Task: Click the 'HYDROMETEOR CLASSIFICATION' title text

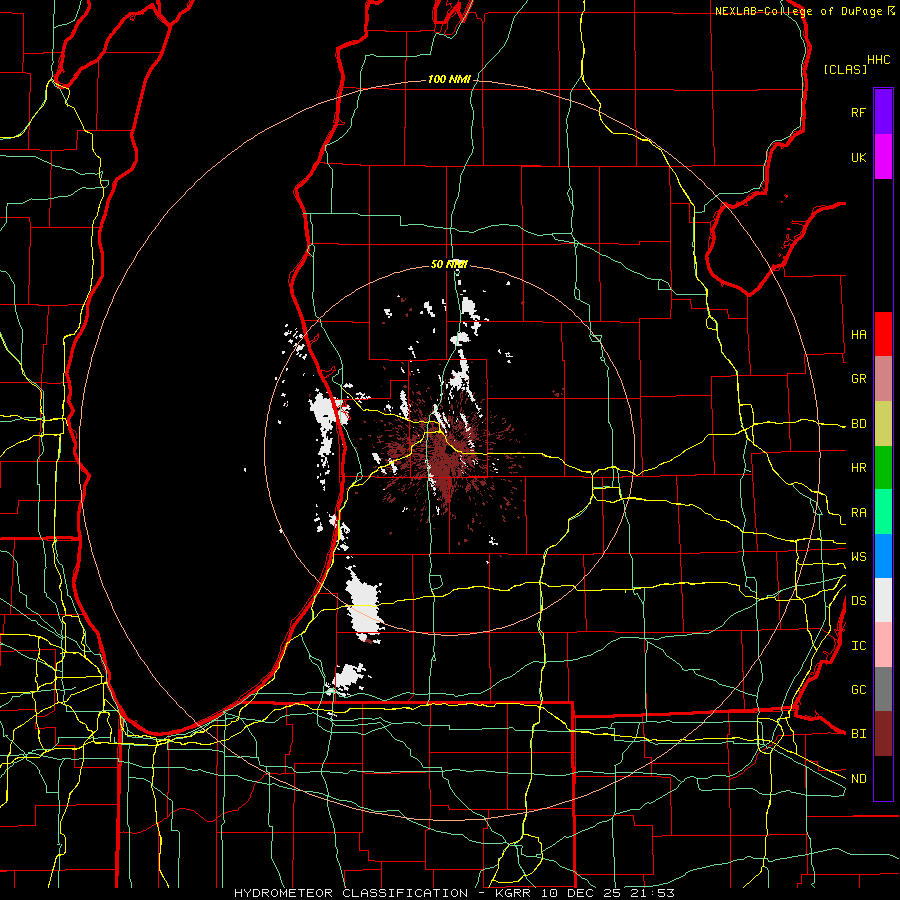Action: coord(351,893)
